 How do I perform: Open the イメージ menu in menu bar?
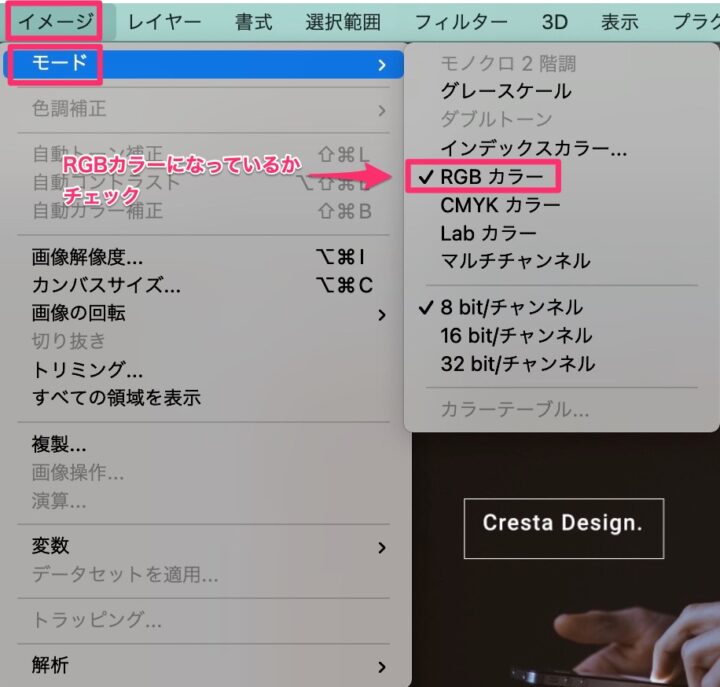tap(56, 21)
